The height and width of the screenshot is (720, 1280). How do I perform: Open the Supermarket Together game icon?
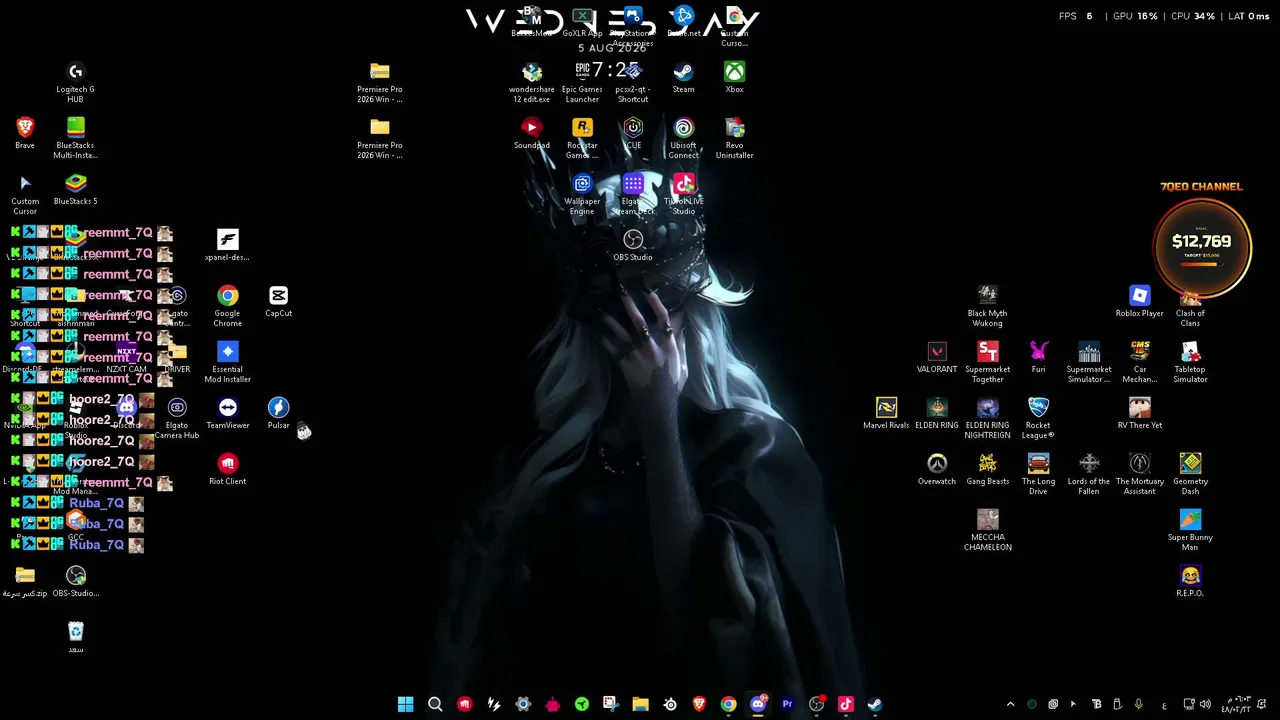click(987, 352)
